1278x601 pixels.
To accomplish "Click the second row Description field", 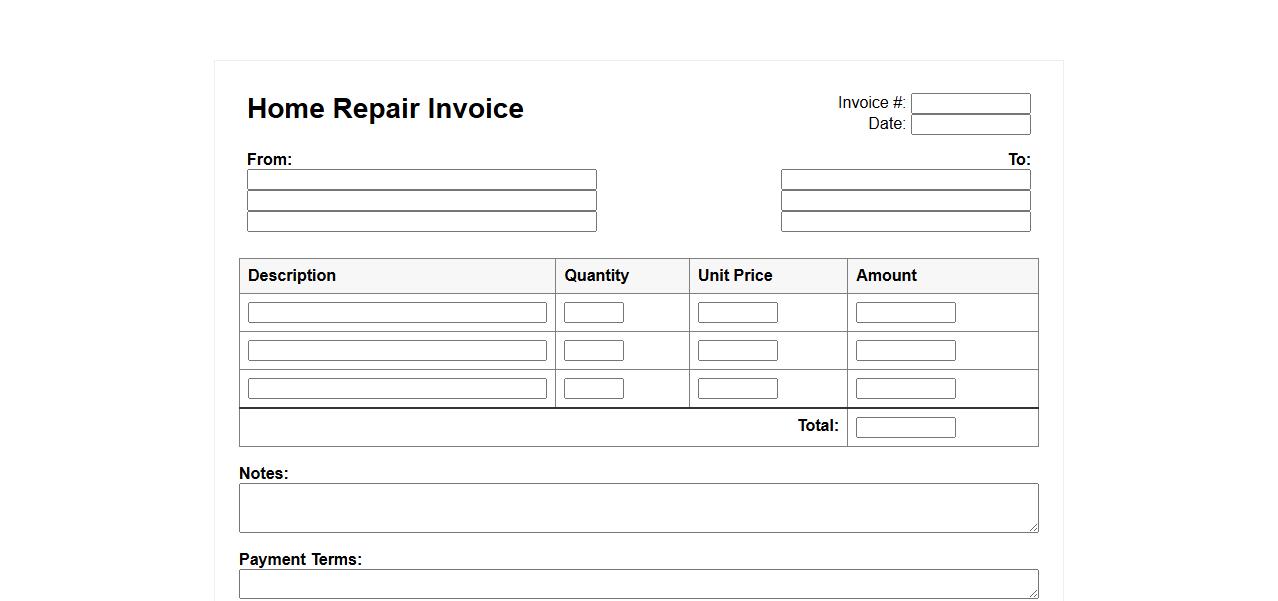I will [397, 351].
